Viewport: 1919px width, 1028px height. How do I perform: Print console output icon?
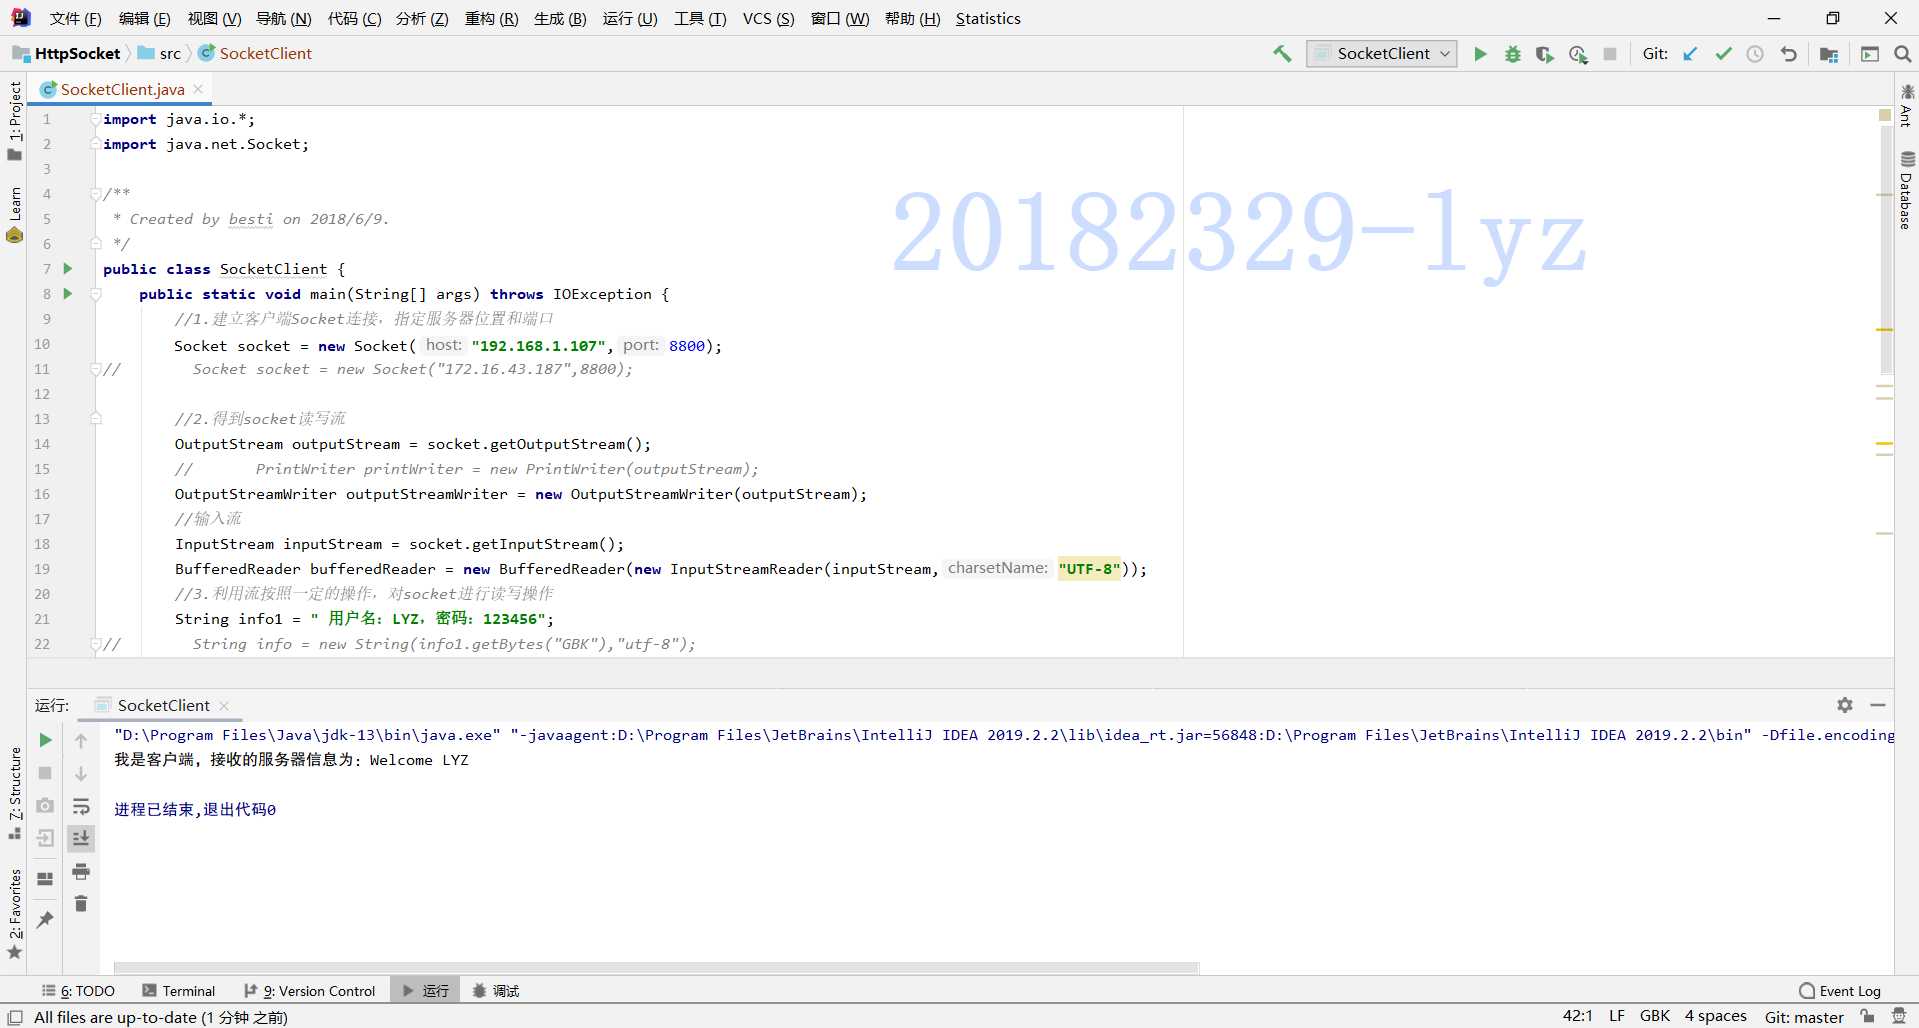81,871
